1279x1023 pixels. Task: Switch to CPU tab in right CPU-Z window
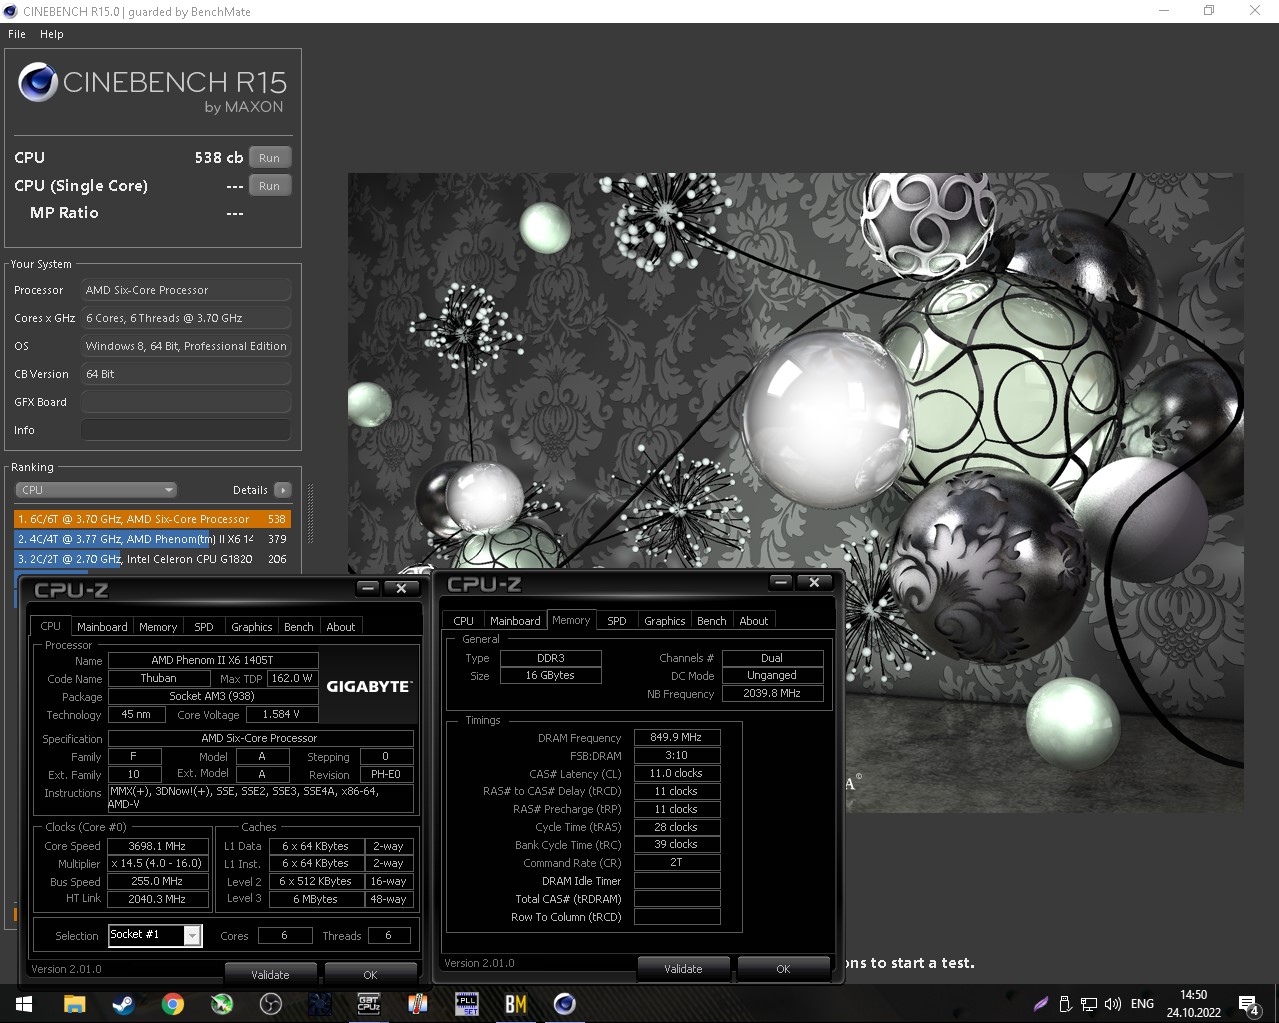pyautogui.click(x=464, y=621)
